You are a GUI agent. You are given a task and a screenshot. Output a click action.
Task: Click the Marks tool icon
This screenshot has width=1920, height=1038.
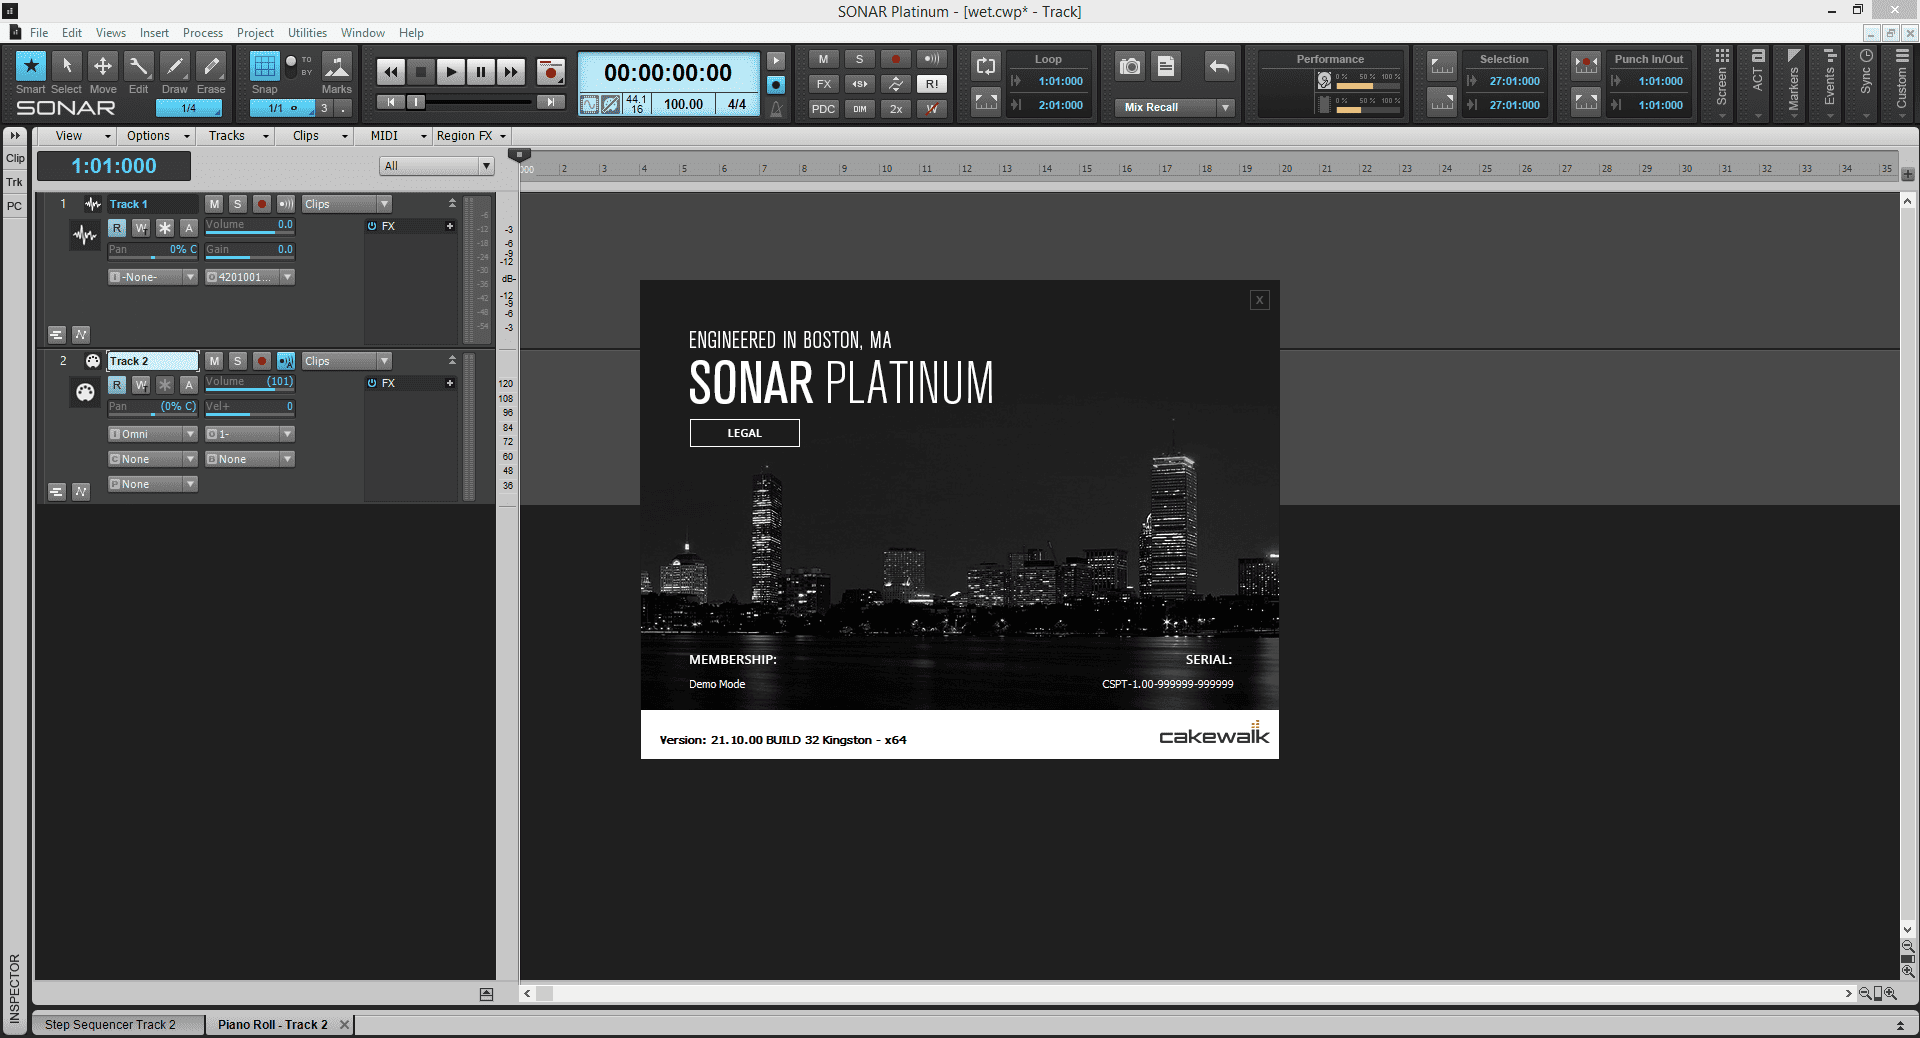pyautogui.click(x=337, y=66)
